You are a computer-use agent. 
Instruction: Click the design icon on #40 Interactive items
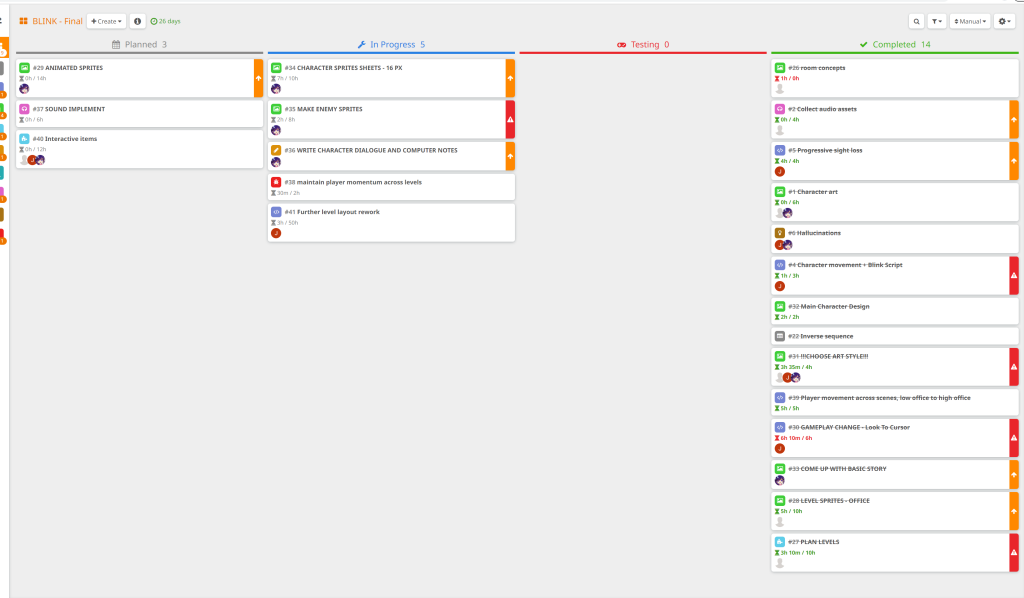click(24, 138)
